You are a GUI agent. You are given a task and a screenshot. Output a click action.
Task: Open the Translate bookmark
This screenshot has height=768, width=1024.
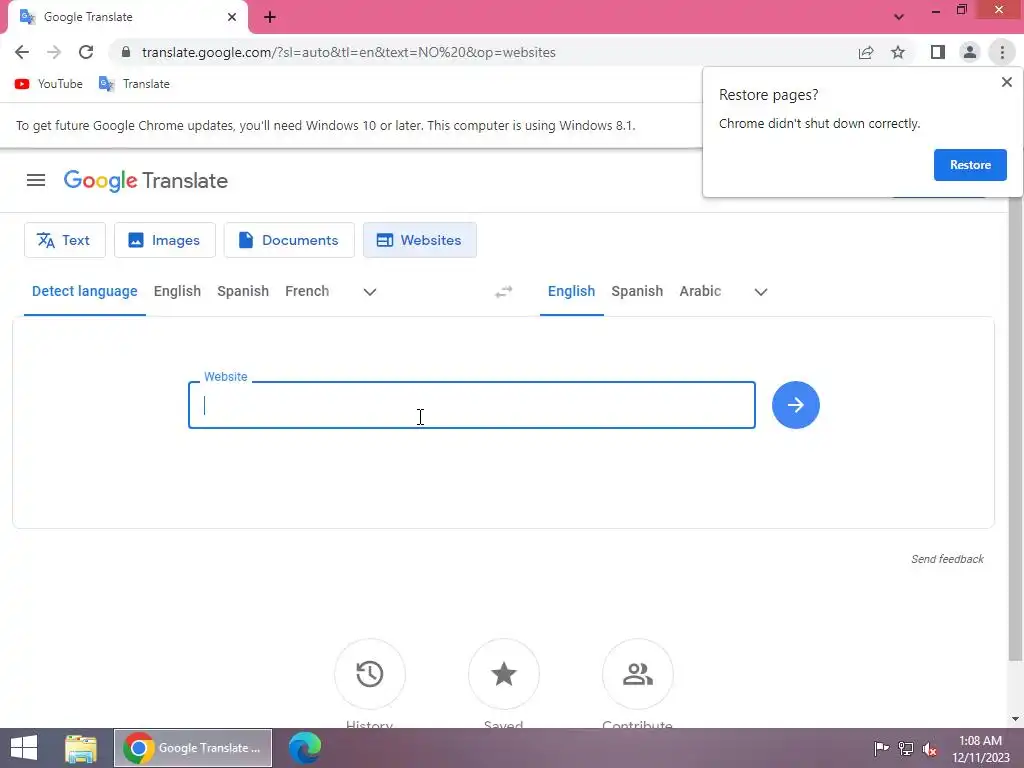coord(135,84)
